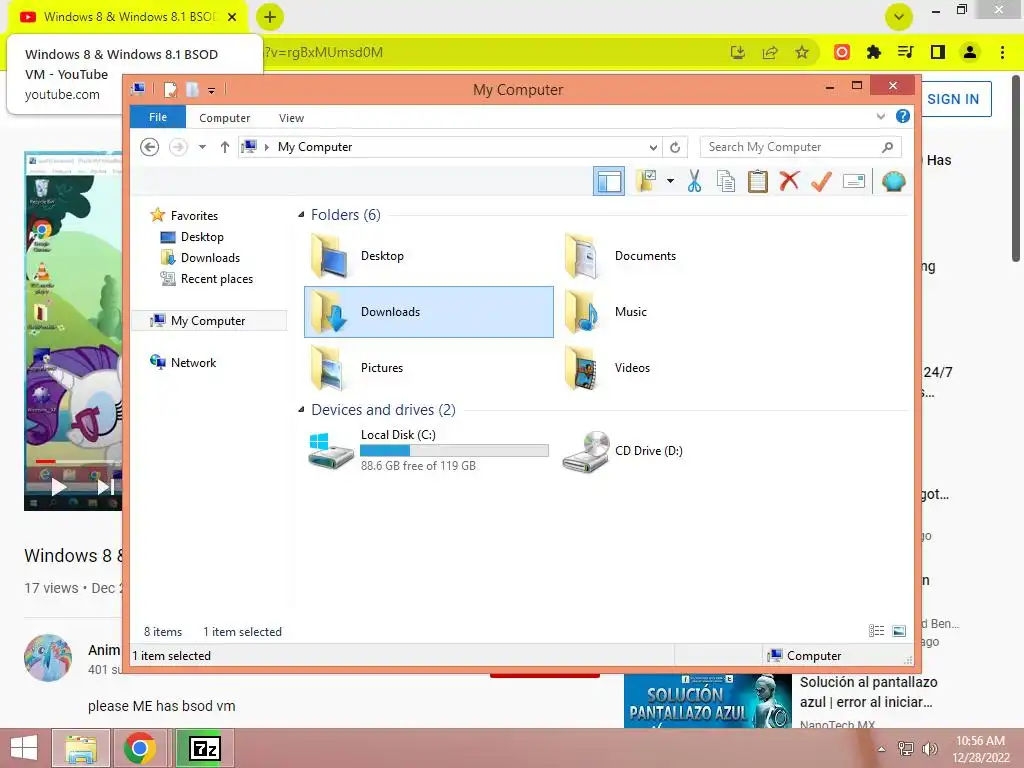Select Favorites in navigation pane
The height and width of the screenshot is (768, 1024).
(184, 216)
